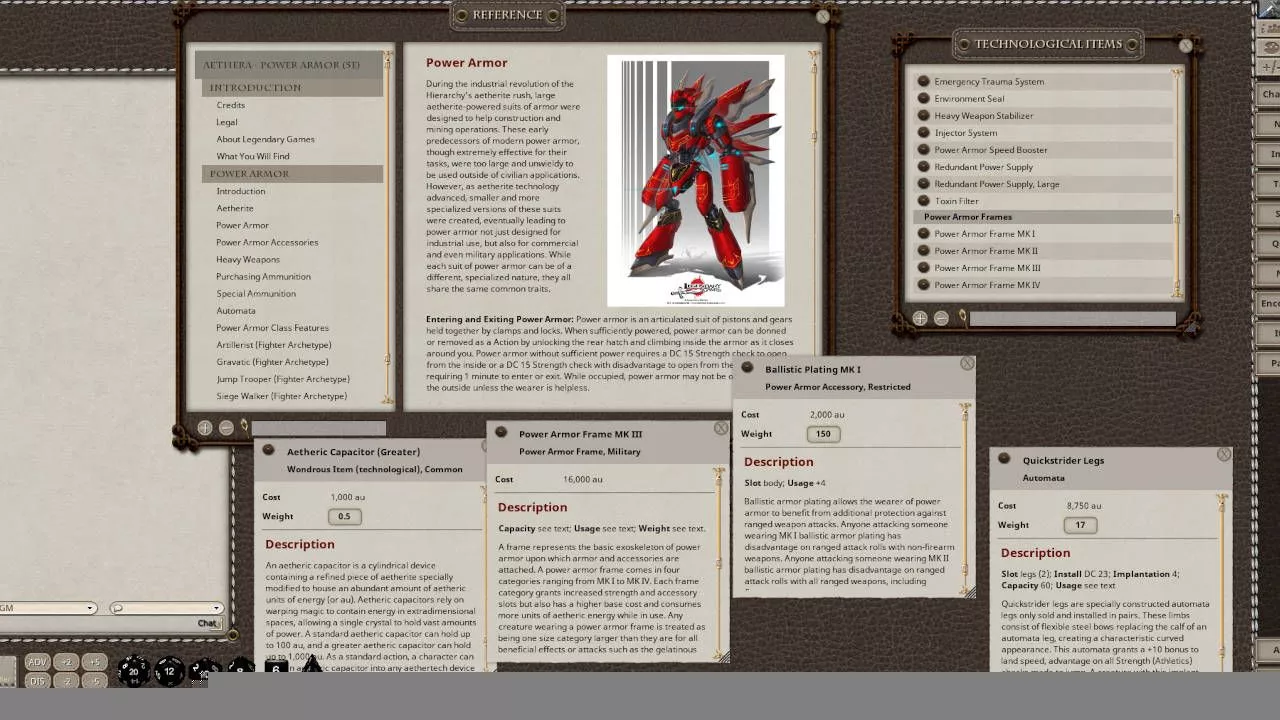Screen dimensions: 1280x720
Task: Collapse the Introduction chapter header
Action: (x=292, y=88)
